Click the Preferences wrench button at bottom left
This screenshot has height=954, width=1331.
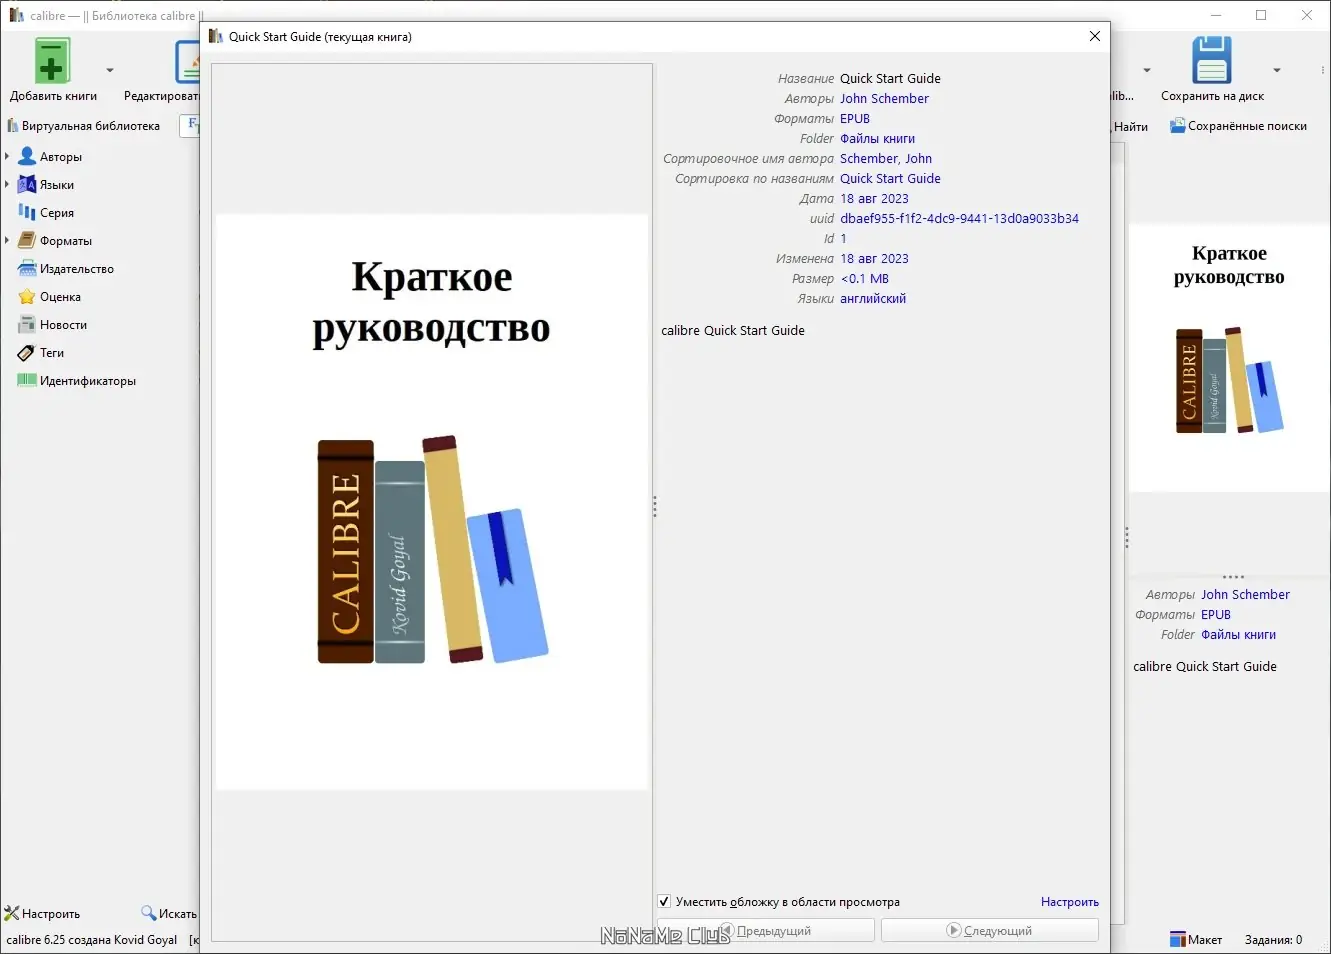point(42,913)
